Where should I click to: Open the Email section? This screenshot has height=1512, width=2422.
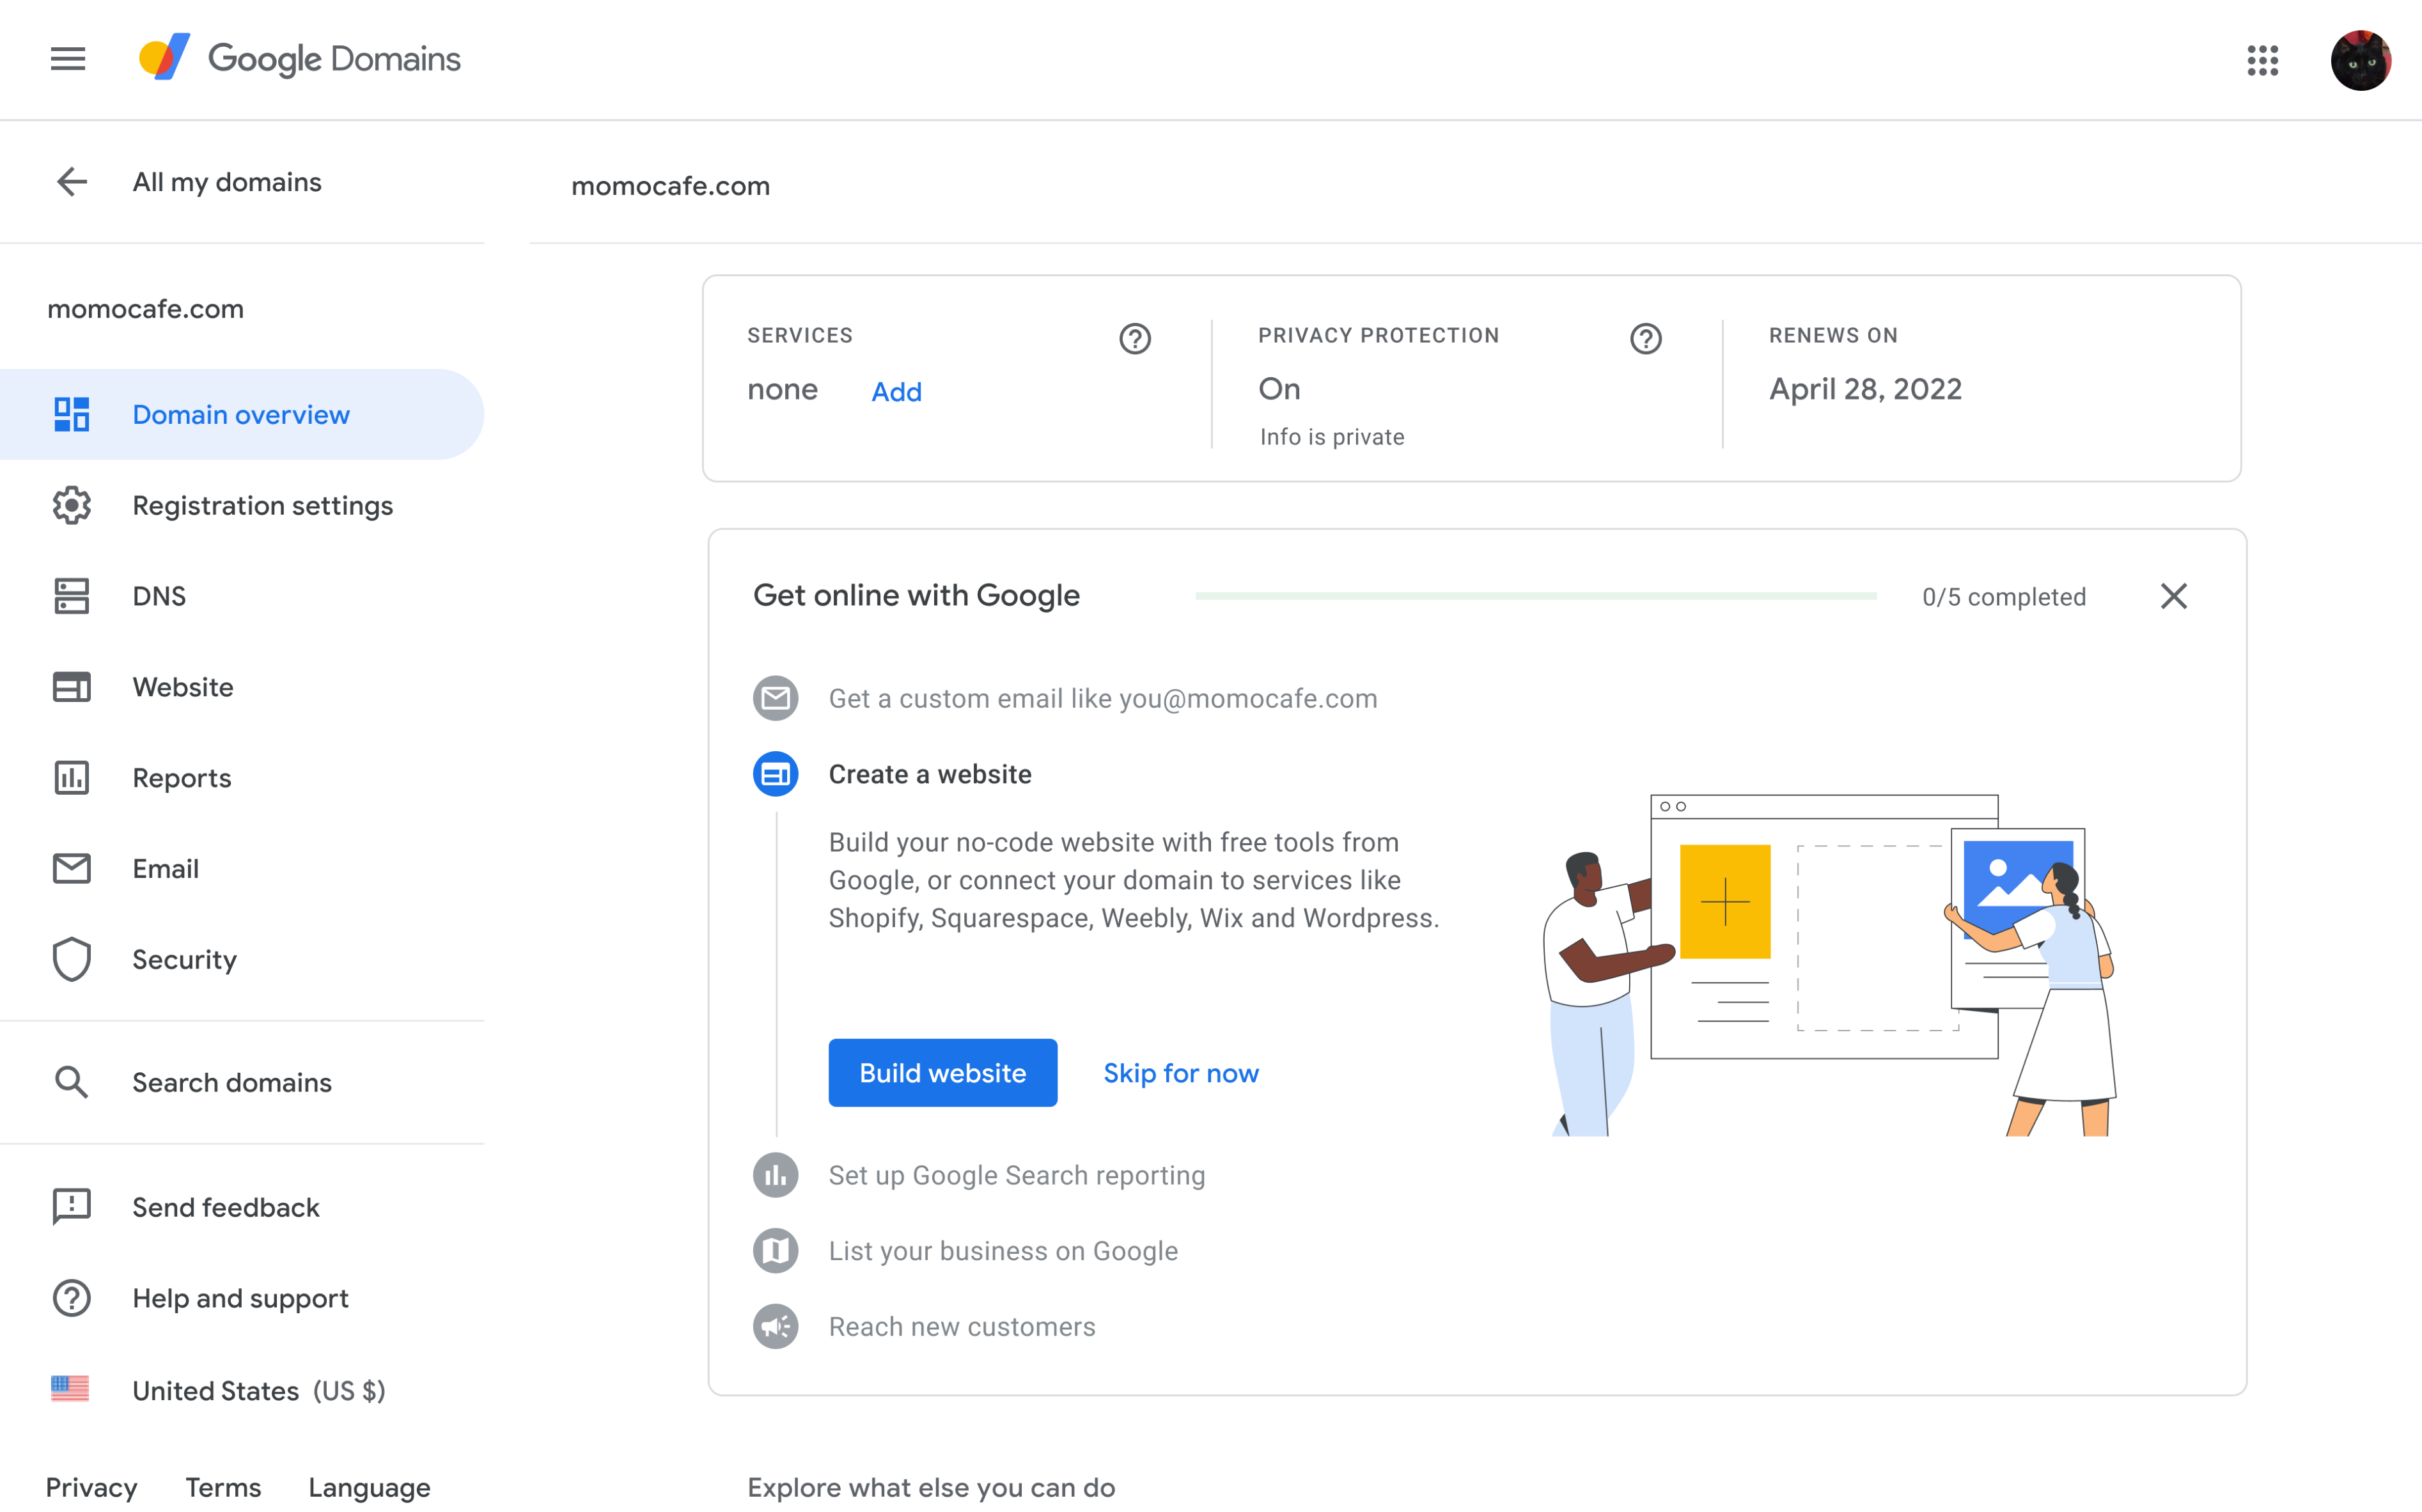[242, 868]
